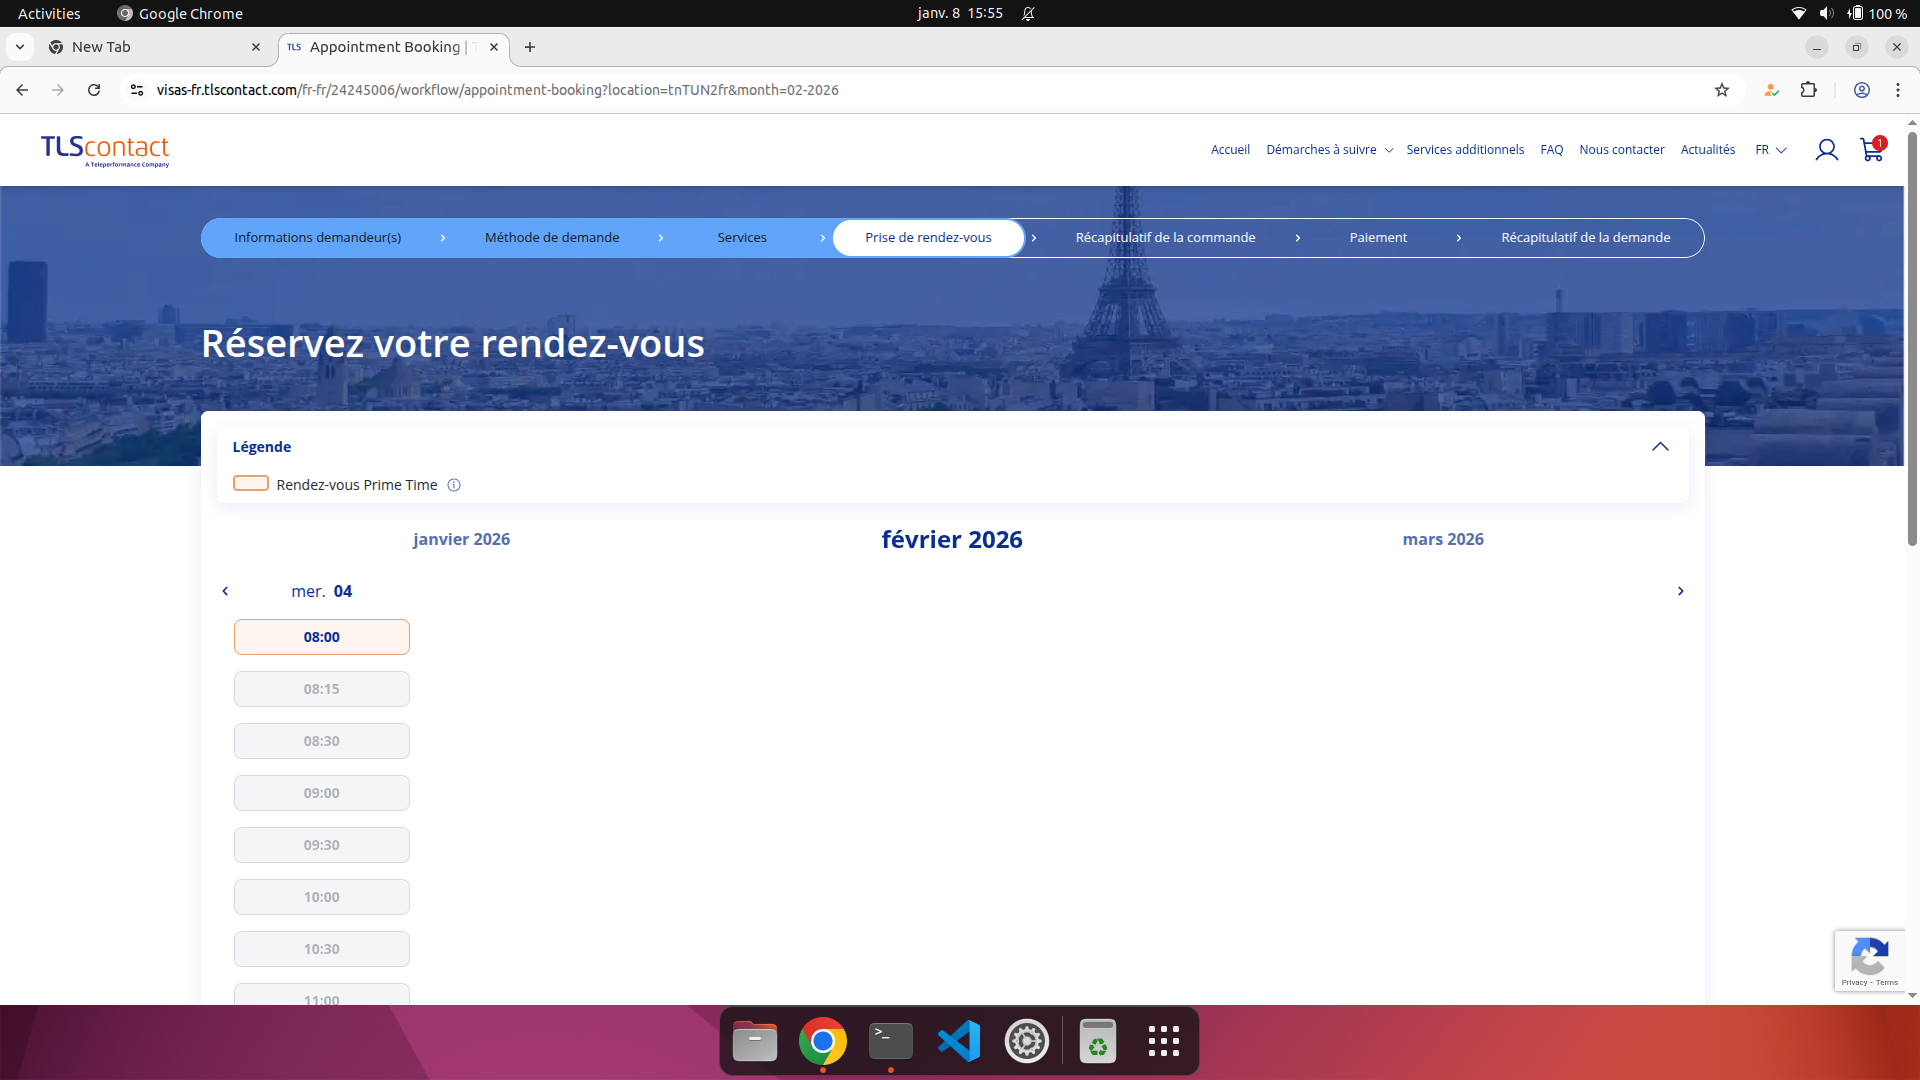Screen dimensions: 1920x1080
Task: Open the shopping cart with badge 1
Action: pos(1870,150)
